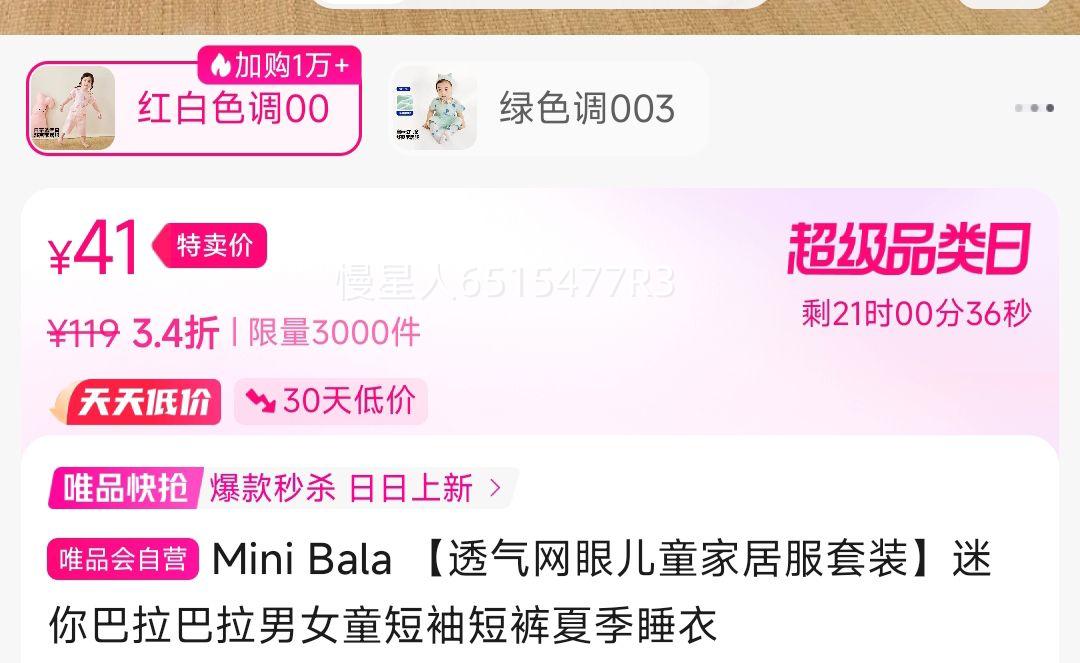Tap the 天天低价 red badge
The height and width of the screenshot is (663, 1080).
pos(136,401)
